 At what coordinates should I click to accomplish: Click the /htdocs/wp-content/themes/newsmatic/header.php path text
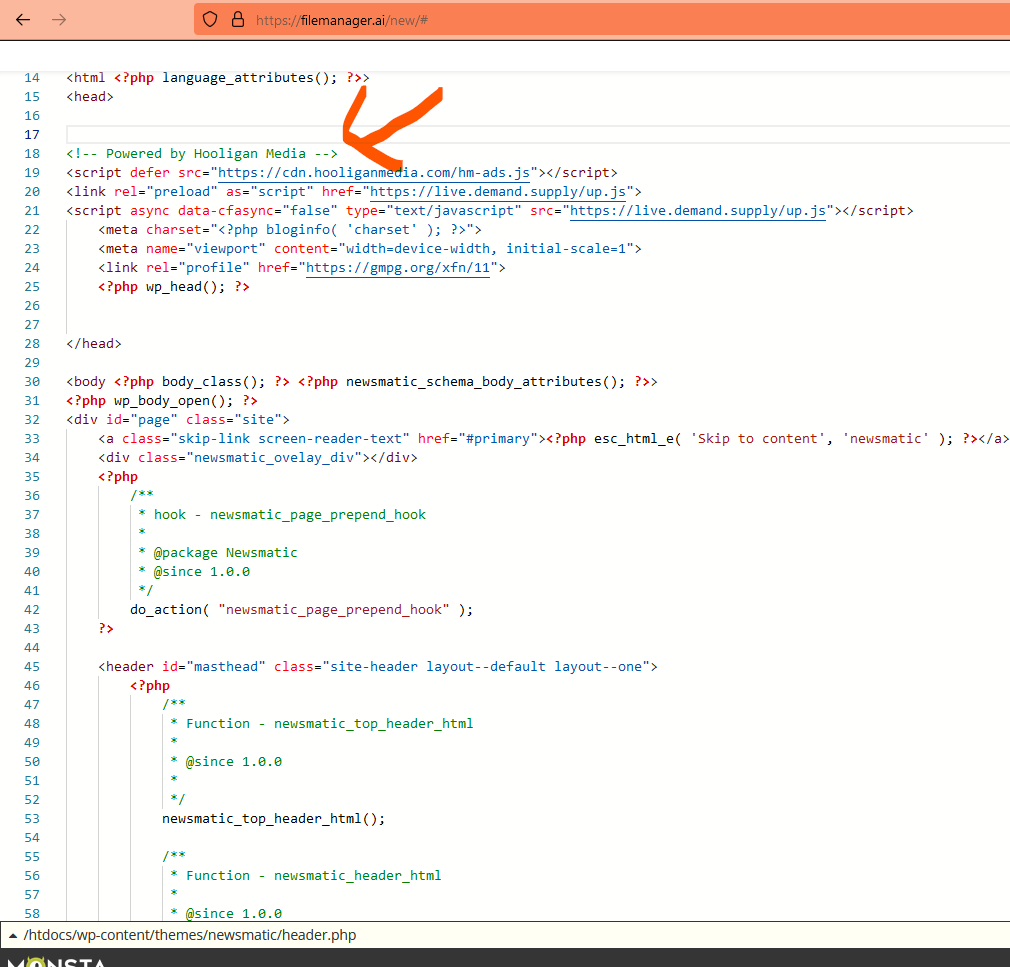click(x=189, y=936)
